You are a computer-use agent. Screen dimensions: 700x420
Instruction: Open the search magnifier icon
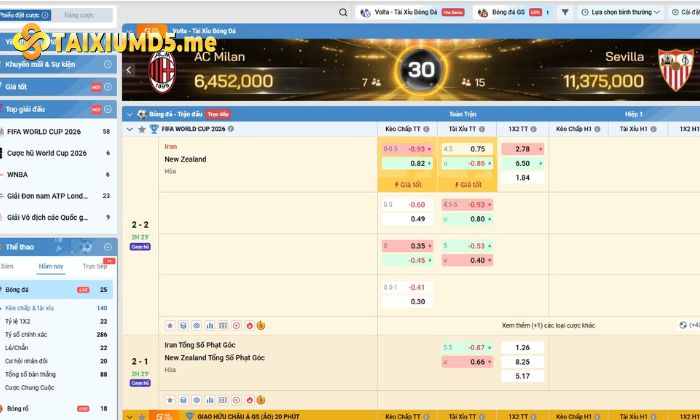click(x=342, y=12)
